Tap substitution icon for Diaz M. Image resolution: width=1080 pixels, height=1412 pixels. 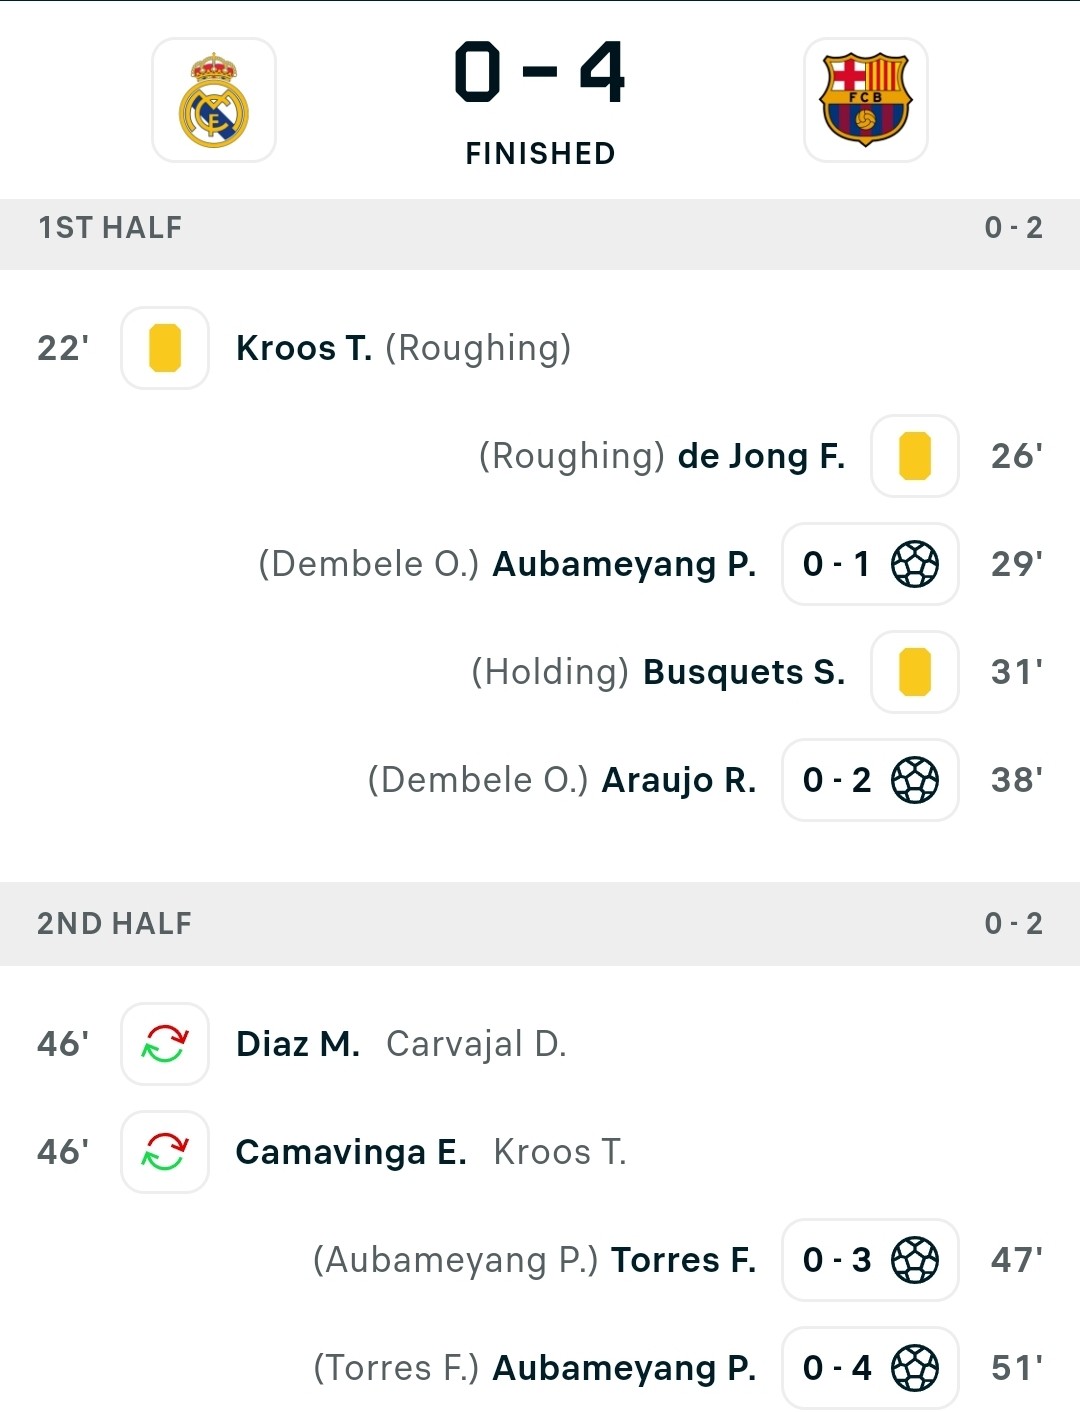(165, 1044)
